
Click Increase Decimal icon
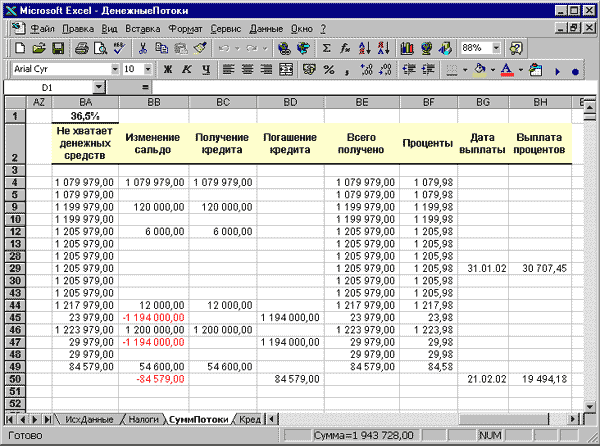[366, 70]
